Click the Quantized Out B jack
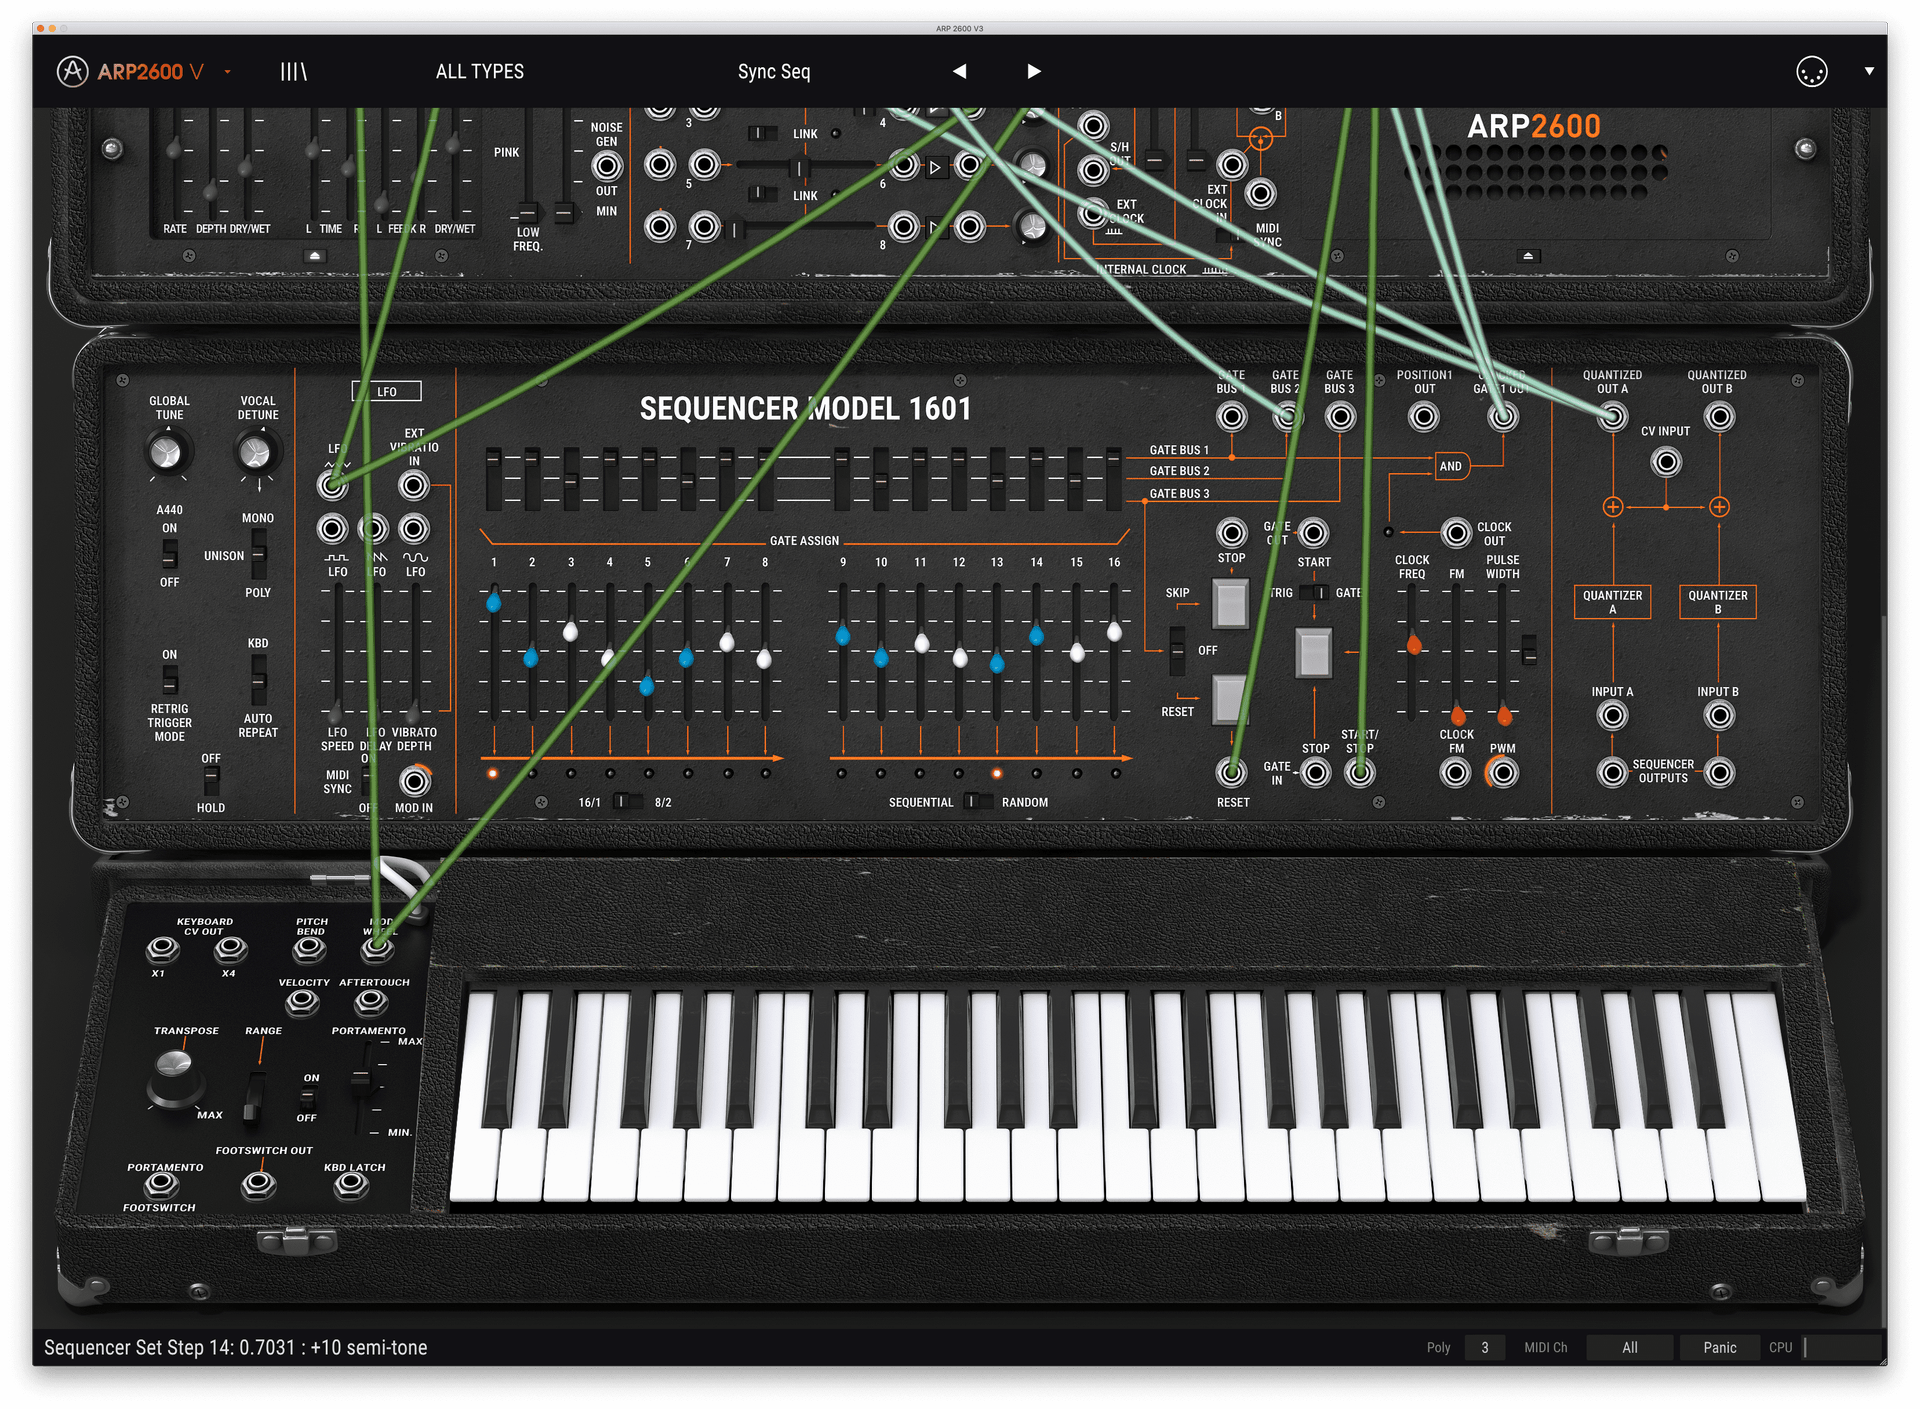The width and height of the screenshot is (1920, 1409). [1719, 417]
